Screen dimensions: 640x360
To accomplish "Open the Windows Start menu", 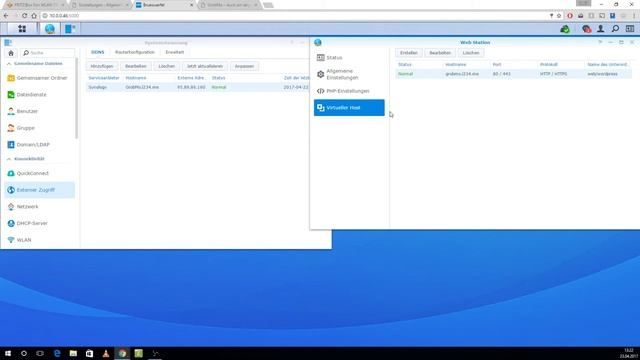I will tap(8, 353).
